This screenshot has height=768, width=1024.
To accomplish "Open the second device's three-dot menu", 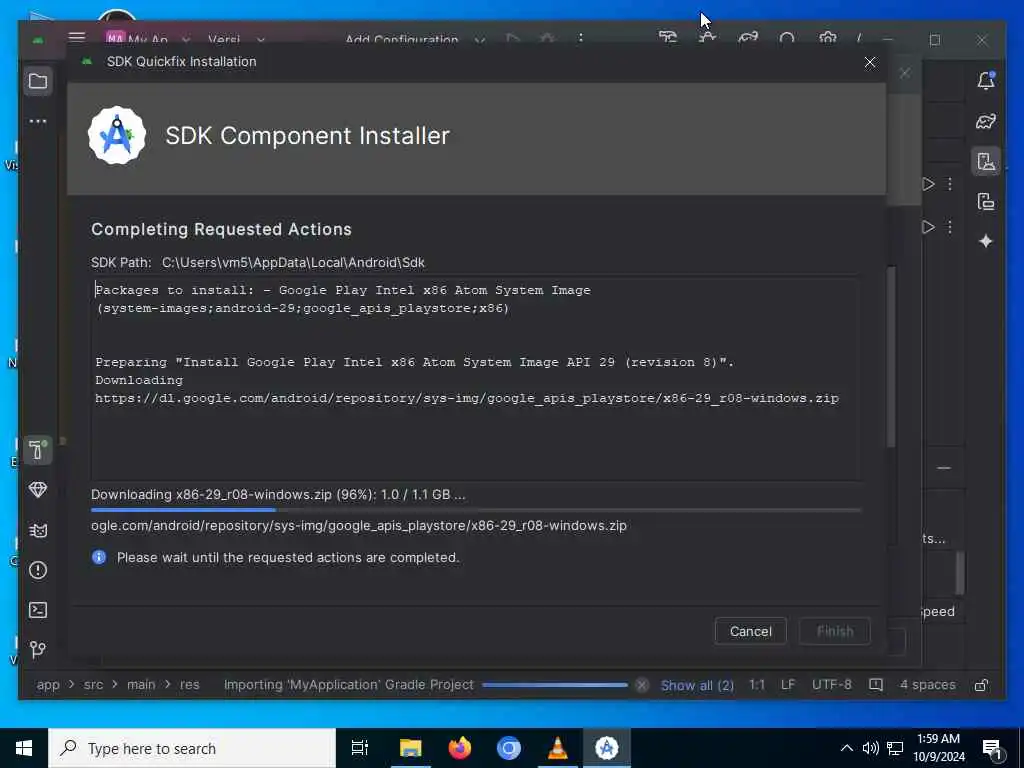I will 950,227.
